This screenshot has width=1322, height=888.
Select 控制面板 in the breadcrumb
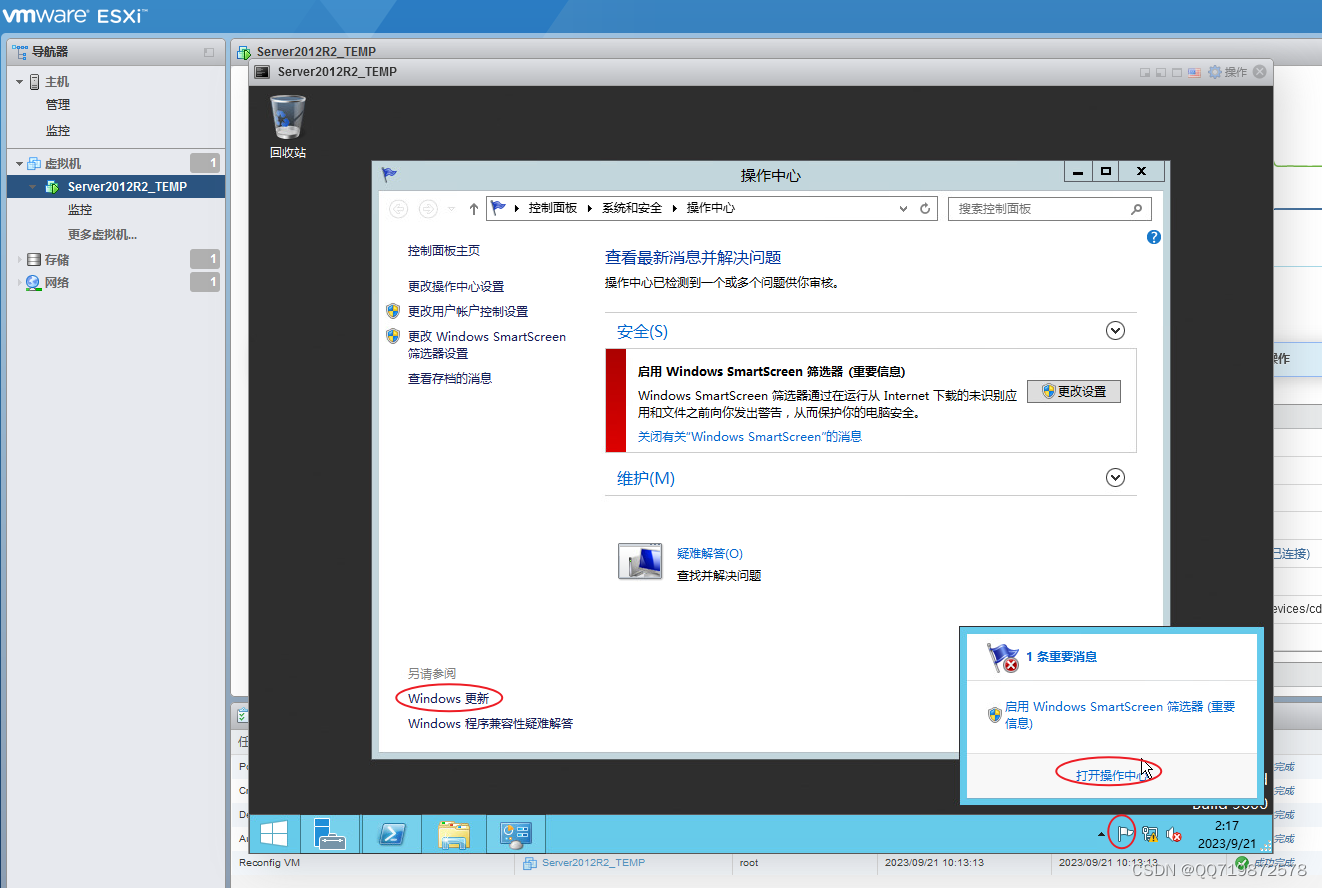[x=553, y=208]
